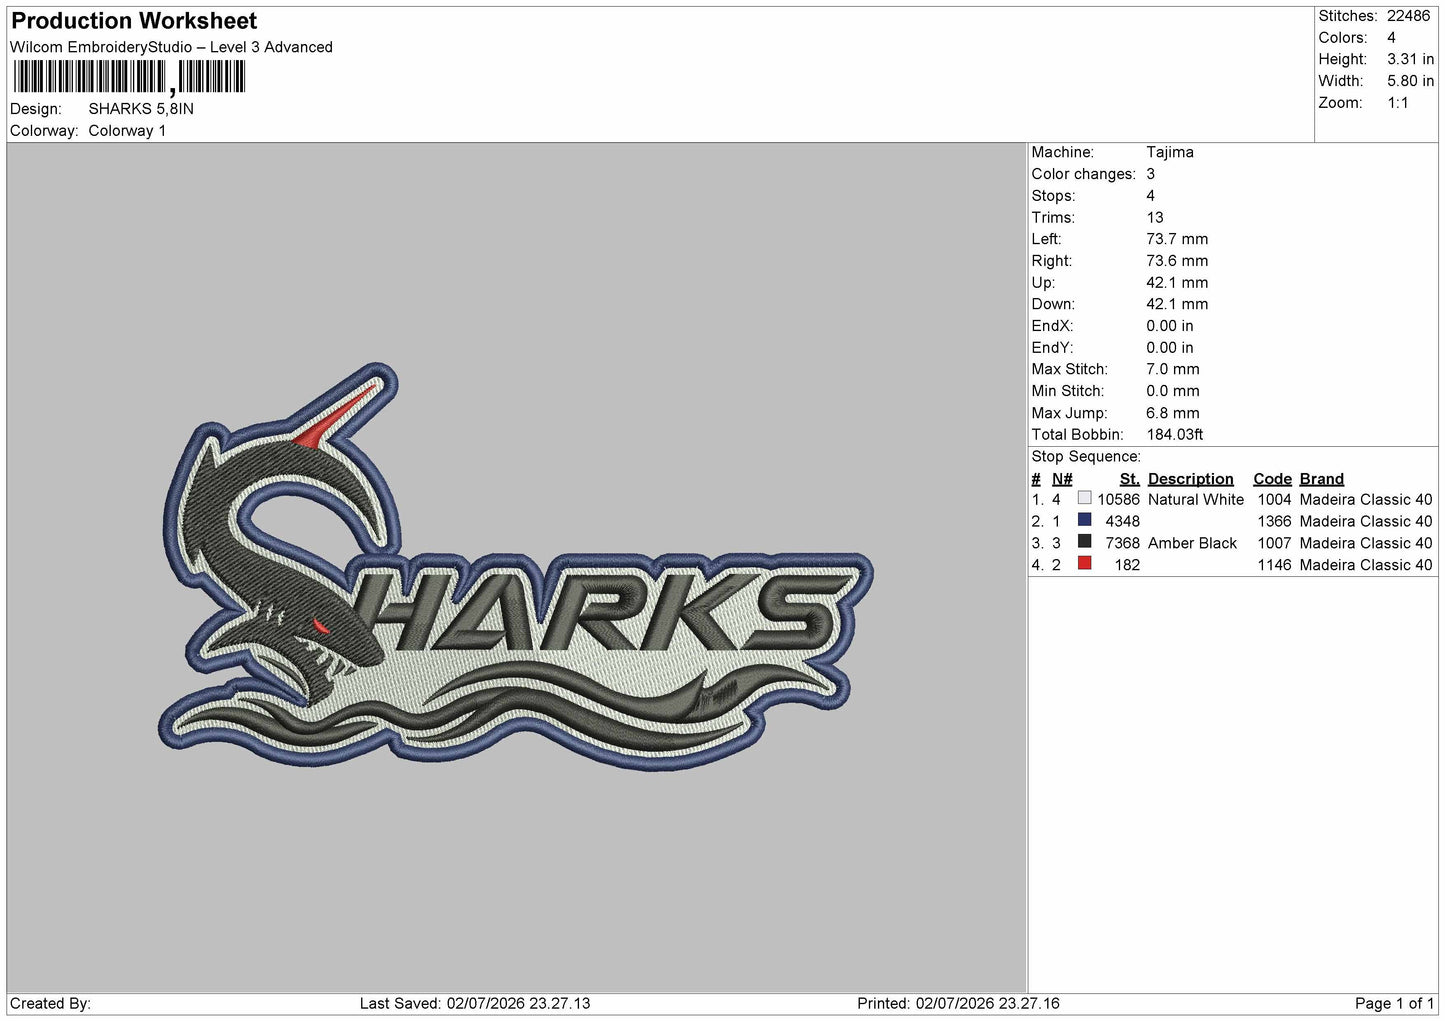Click the stitch count '7368'
This screenshot has width=1445, height=1021.
[x=1122, y=543]
